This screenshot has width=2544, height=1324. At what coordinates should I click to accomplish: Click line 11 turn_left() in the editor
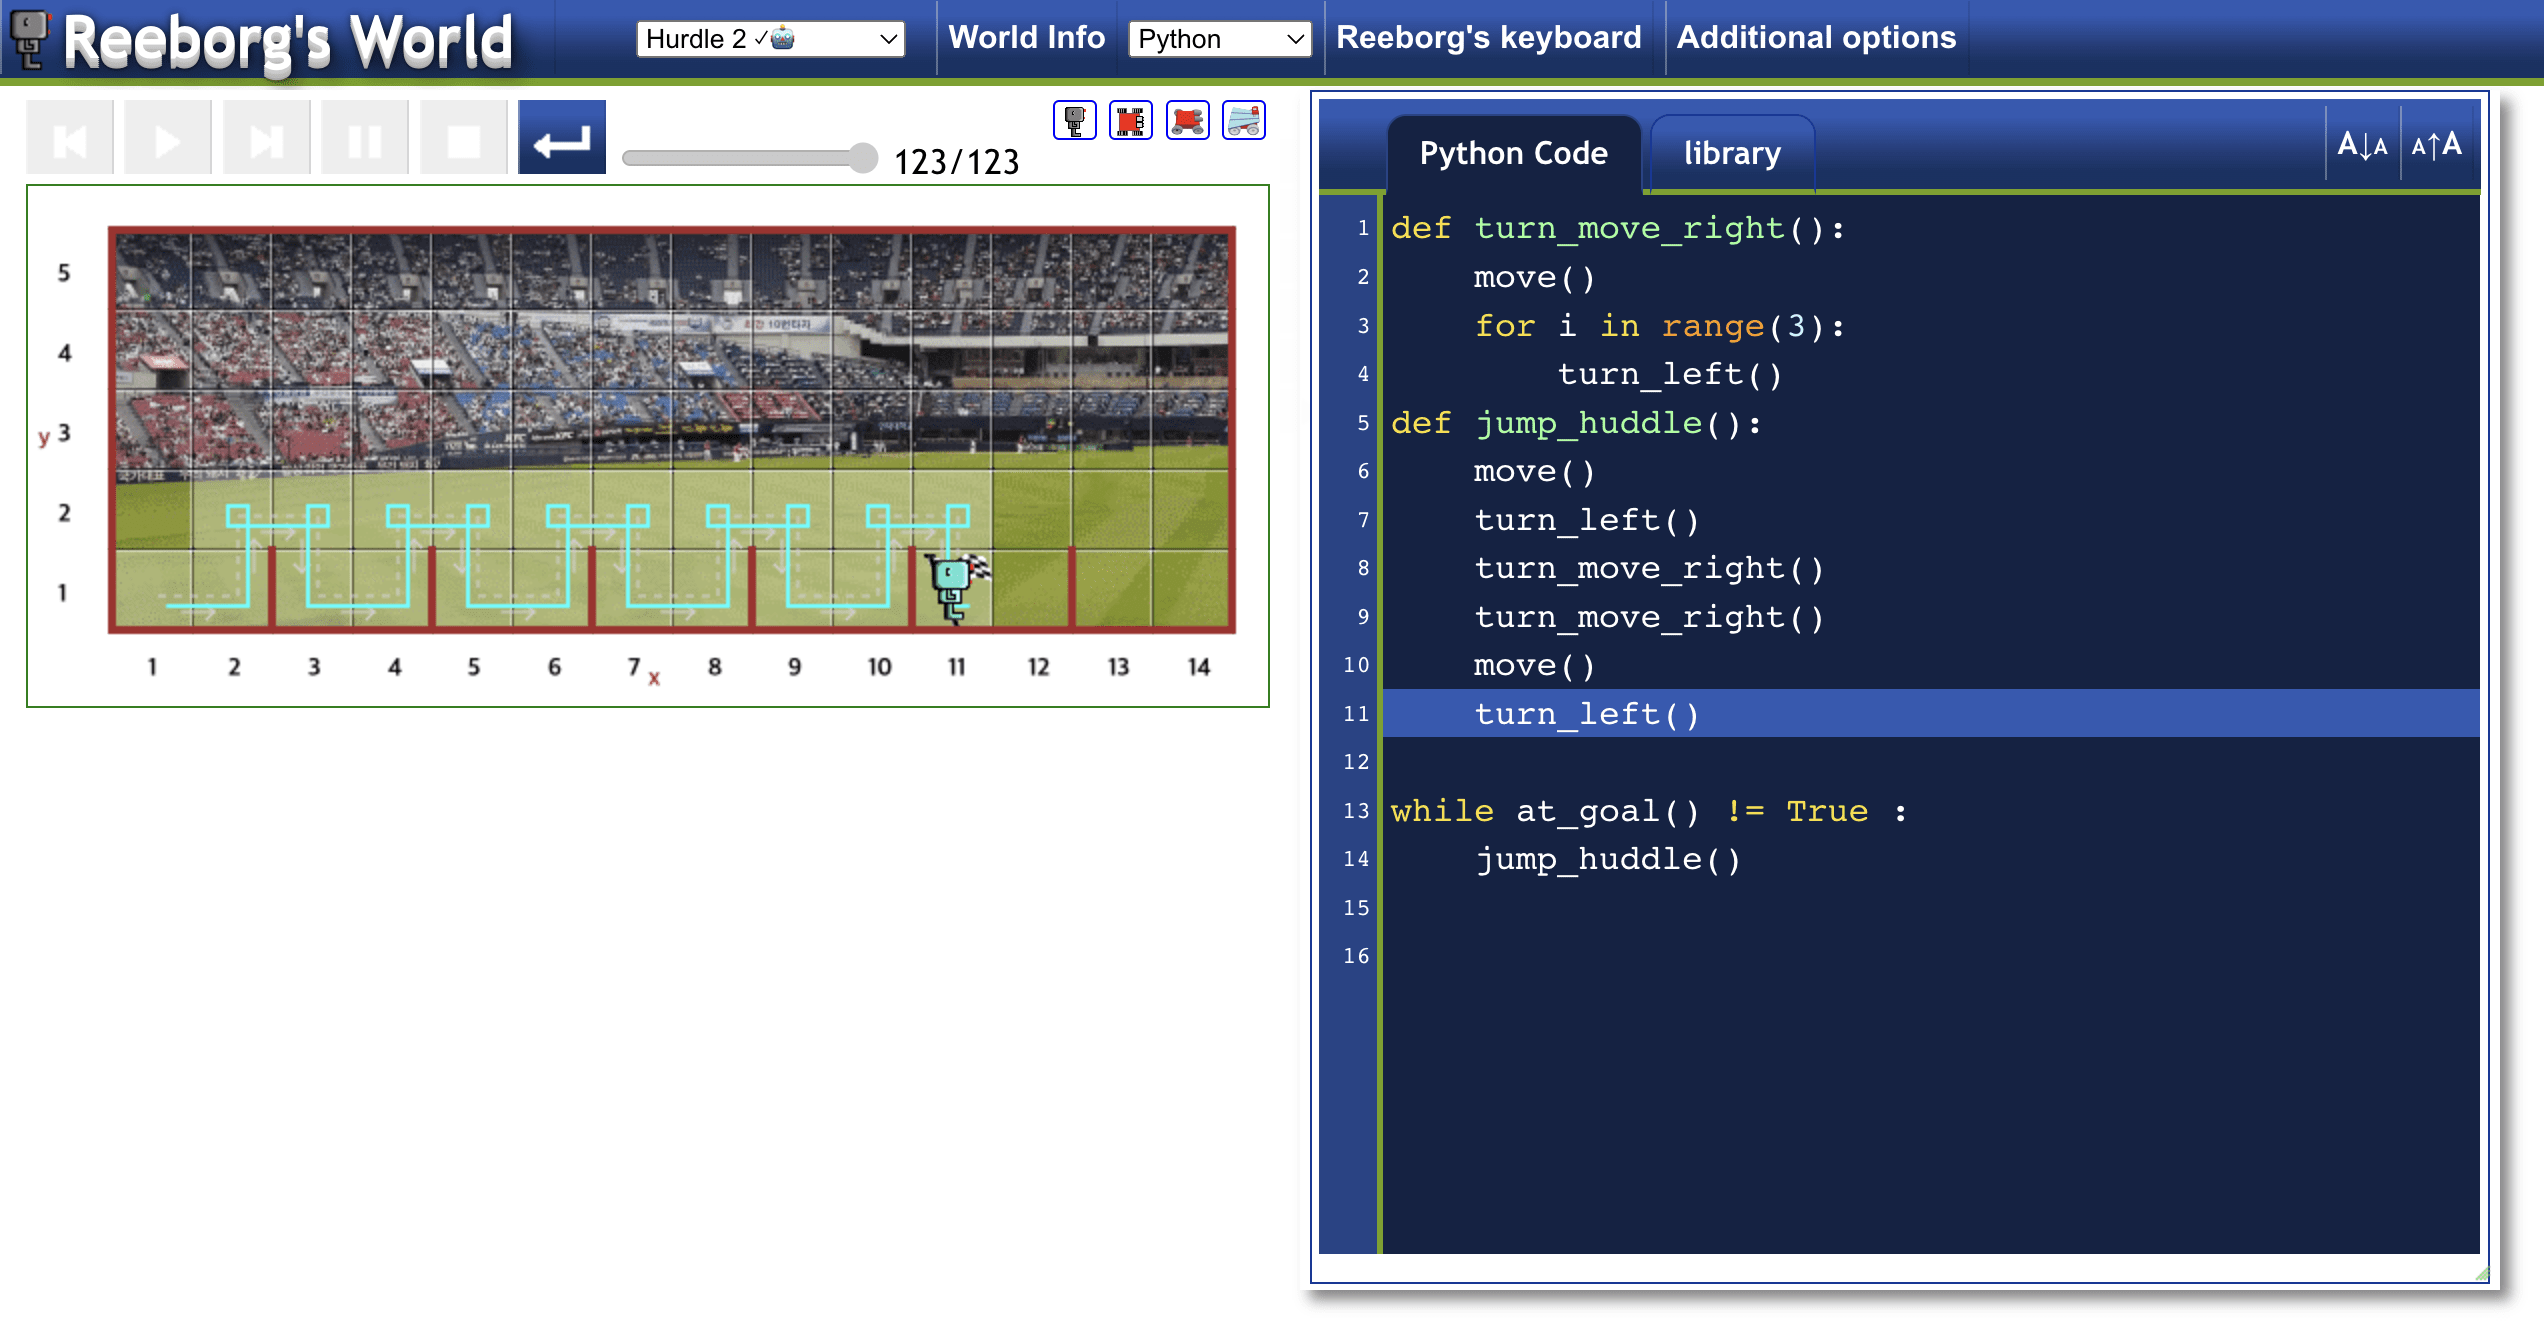tap(1586, 714)
